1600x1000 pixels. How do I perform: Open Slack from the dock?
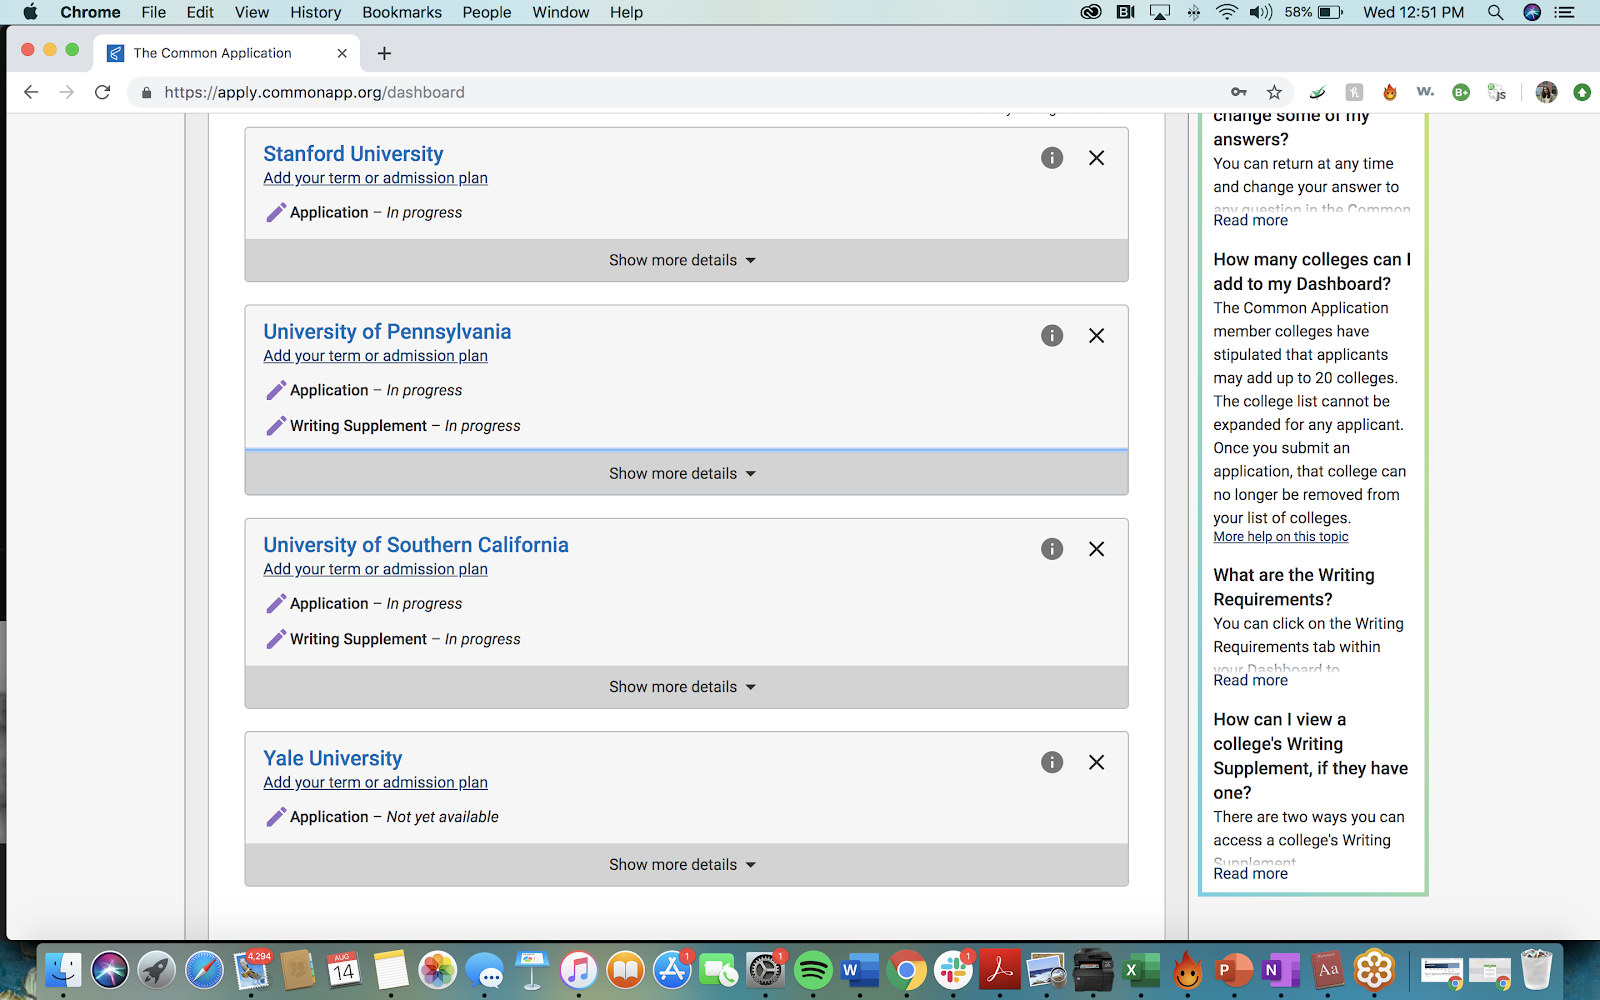tap(954, 970)
